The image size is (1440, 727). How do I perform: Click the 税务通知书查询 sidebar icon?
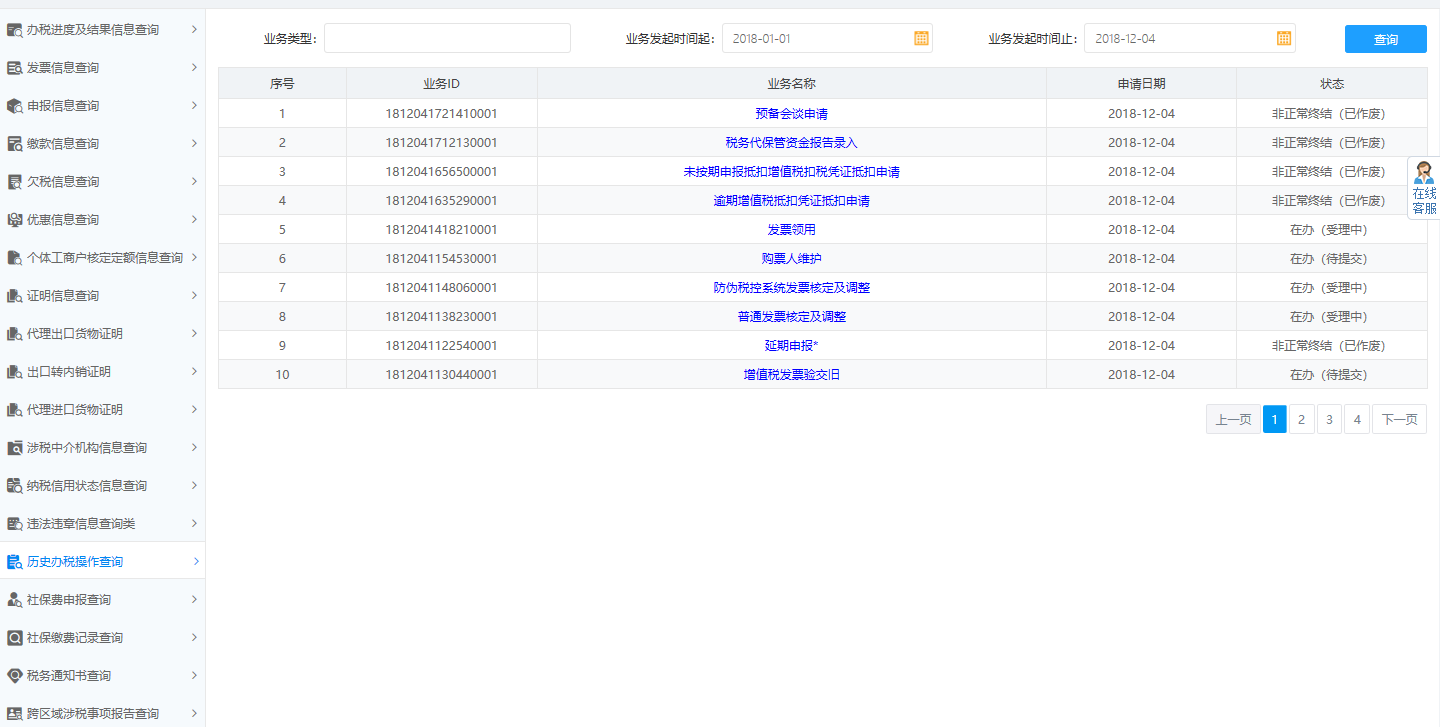coord(14,675)
